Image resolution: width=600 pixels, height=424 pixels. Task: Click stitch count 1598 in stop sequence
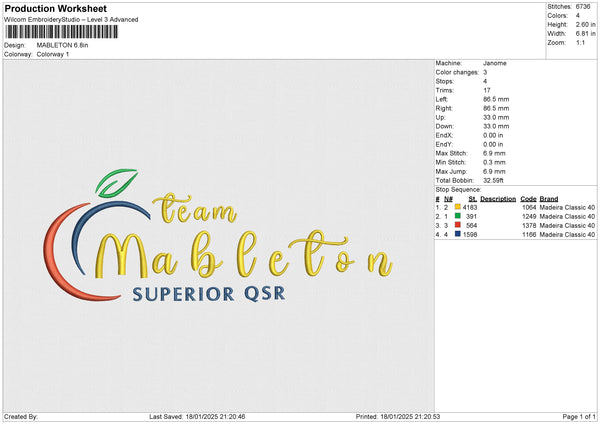coord(470,235)
